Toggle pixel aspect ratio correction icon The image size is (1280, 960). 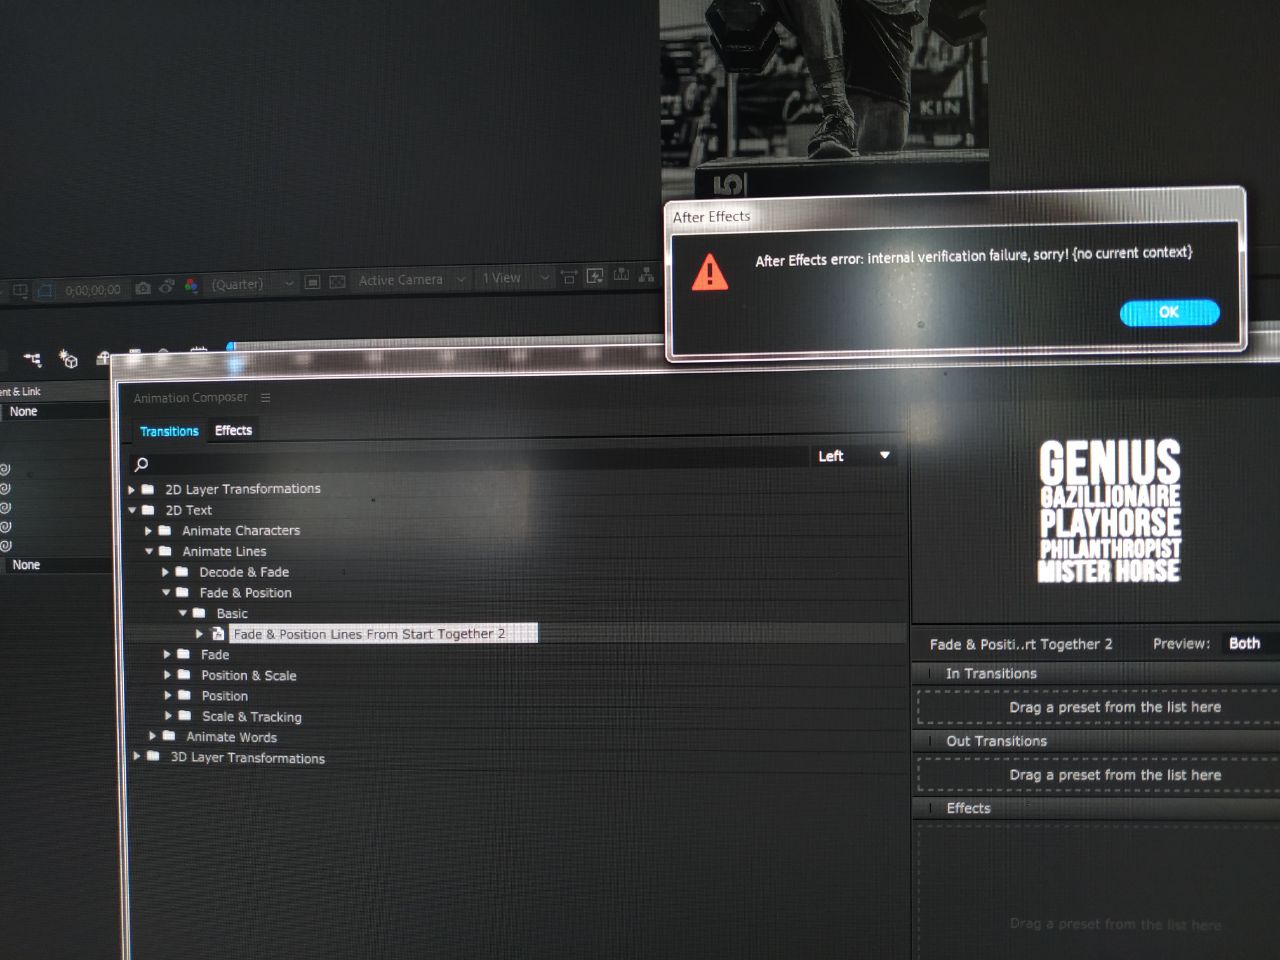tap(569, 277)
